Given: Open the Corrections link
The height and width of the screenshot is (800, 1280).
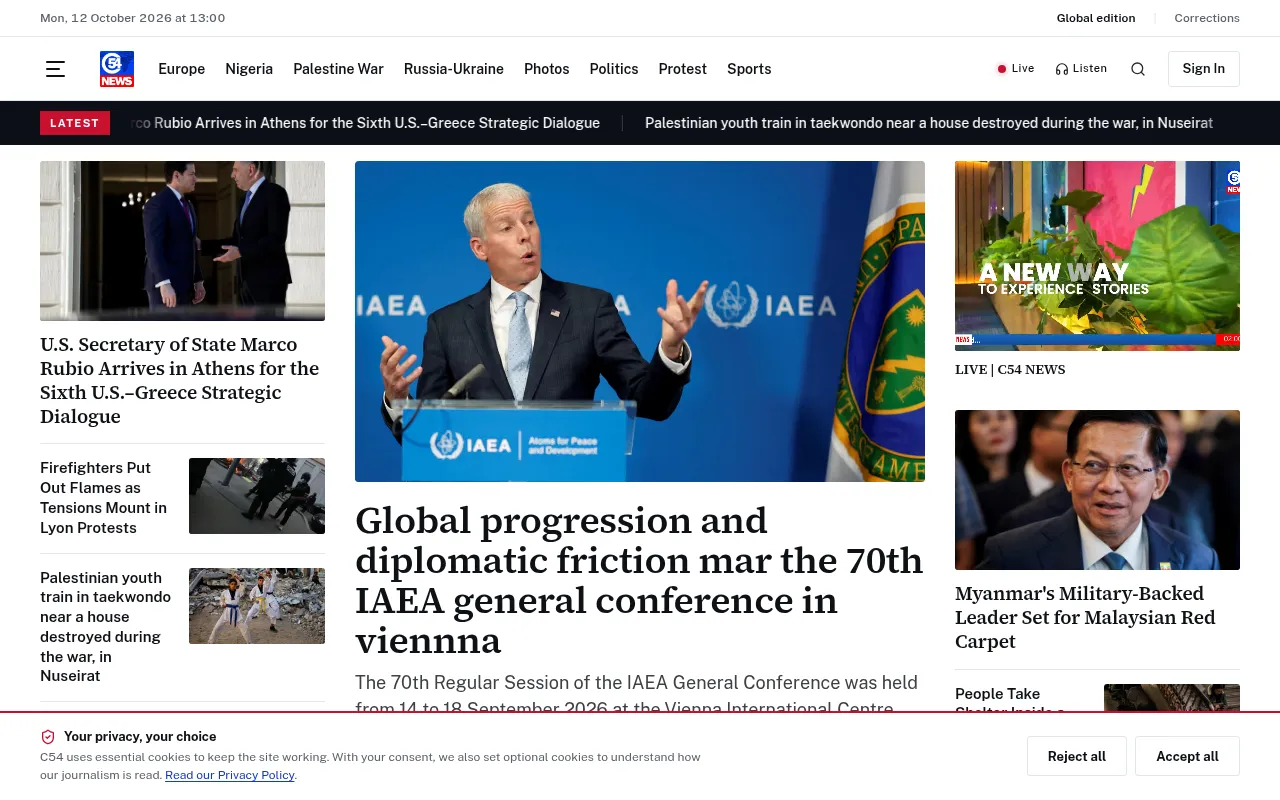Looking at the screenshot, I should [x=1207, y=18].
